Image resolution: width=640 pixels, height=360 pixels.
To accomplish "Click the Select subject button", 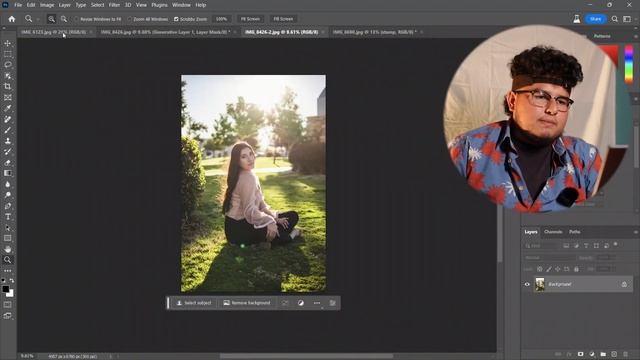I will (194, 303).
